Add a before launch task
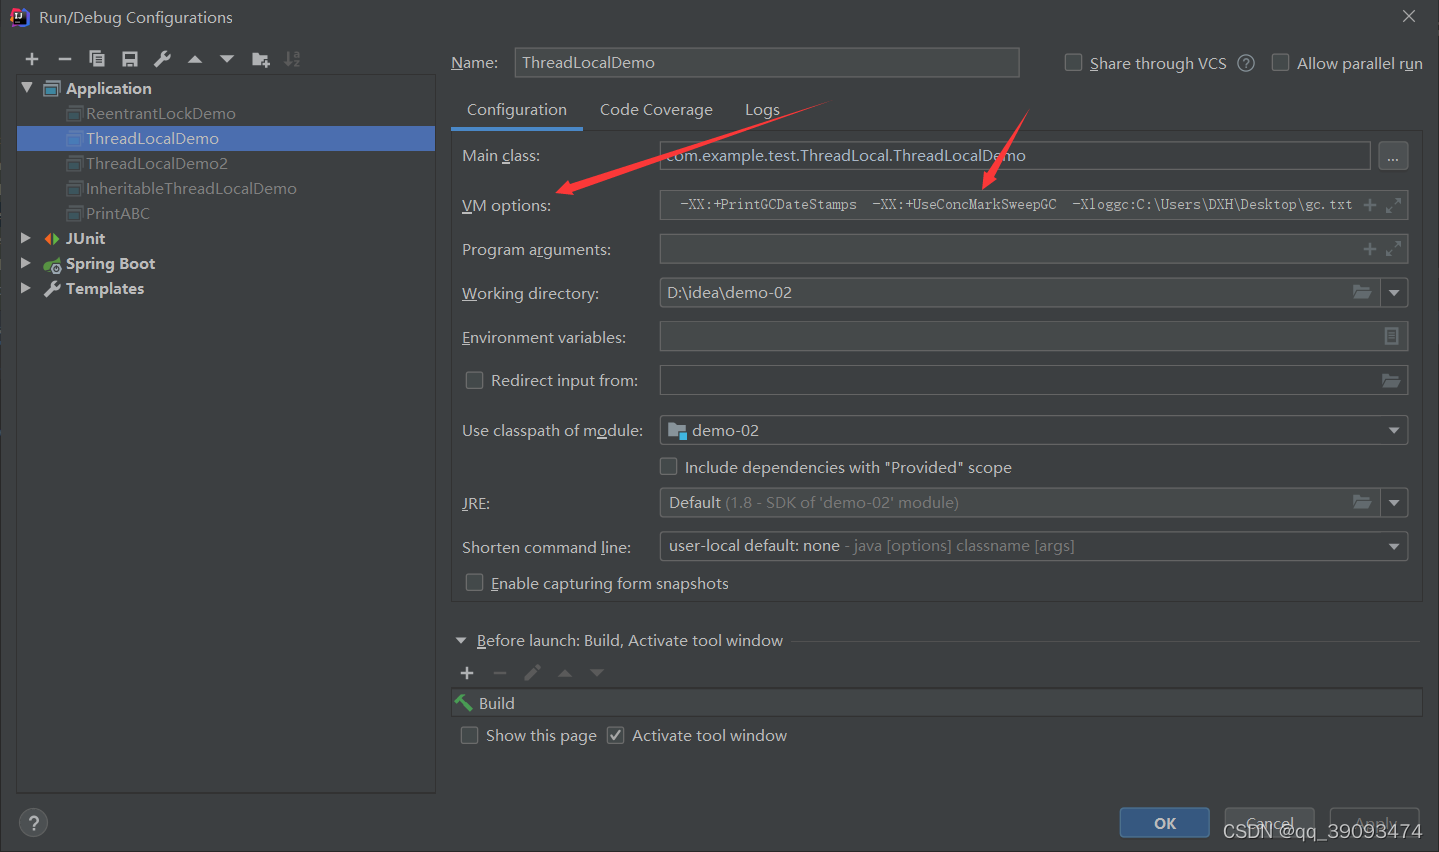This screenshot has height=852, width=1439. coord(467,673)
